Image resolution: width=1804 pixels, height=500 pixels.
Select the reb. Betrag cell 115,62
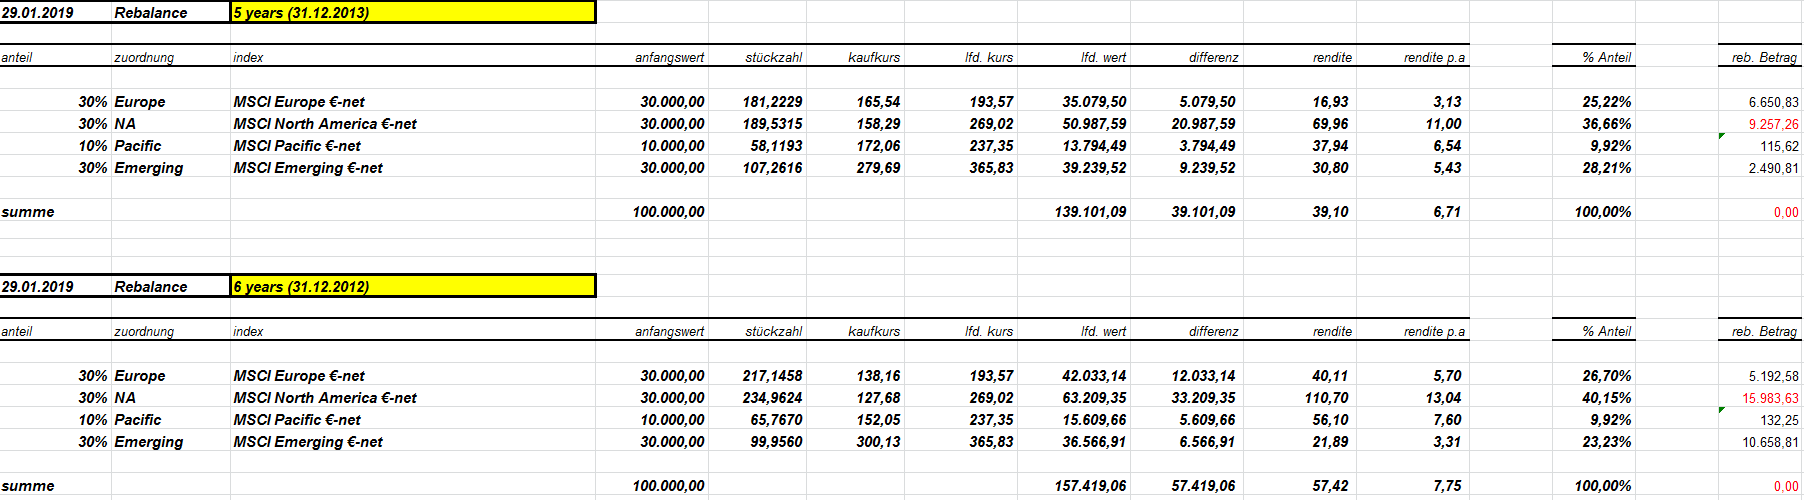click(1780, 146)
